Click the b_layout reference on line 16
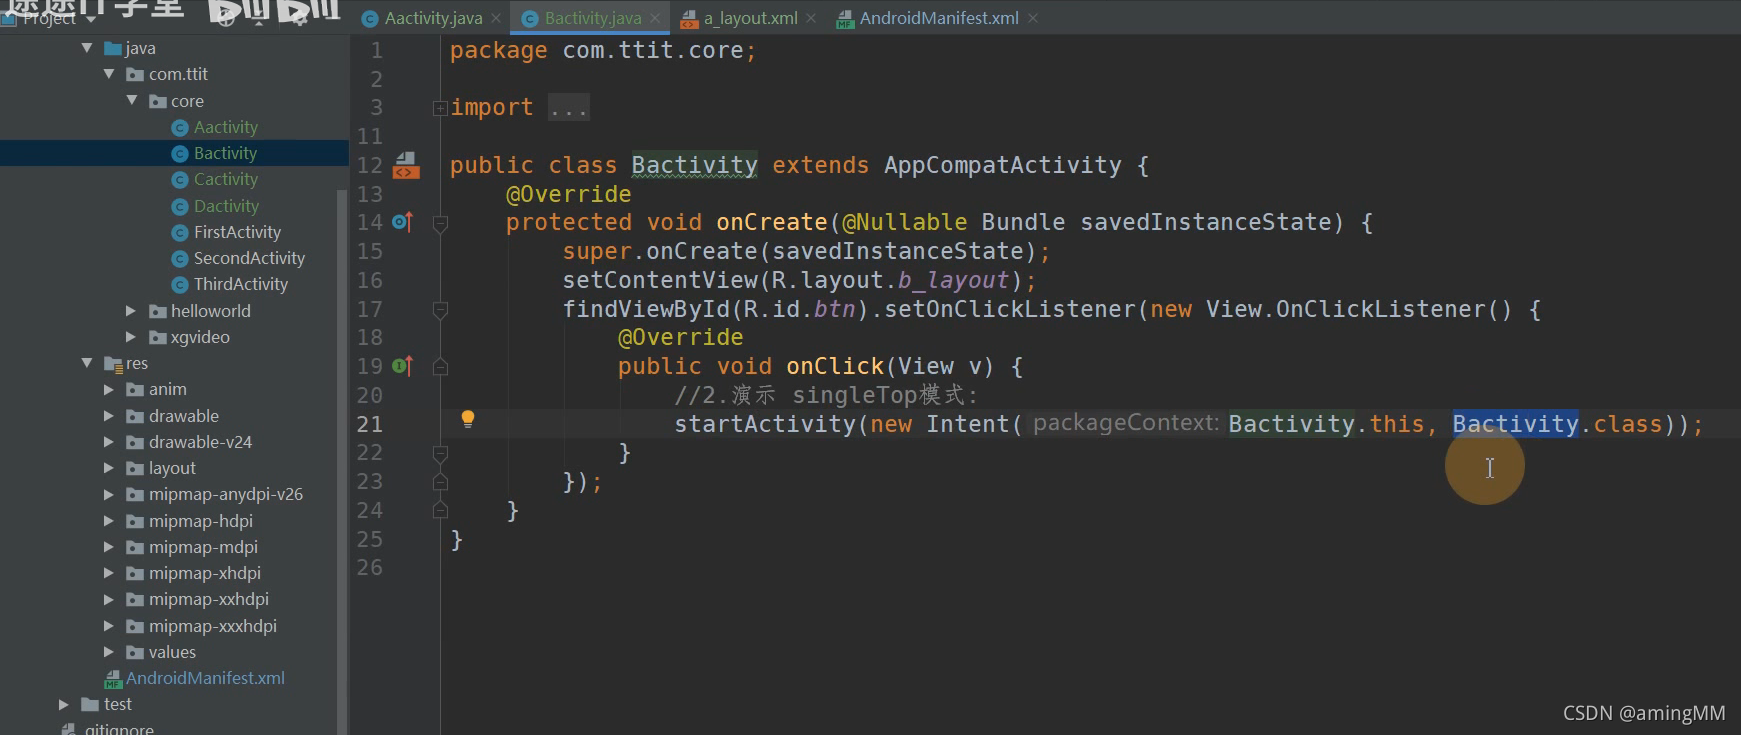Image resolution: width=1741 pixels, height=735 pixels. [x=953, y=280]
